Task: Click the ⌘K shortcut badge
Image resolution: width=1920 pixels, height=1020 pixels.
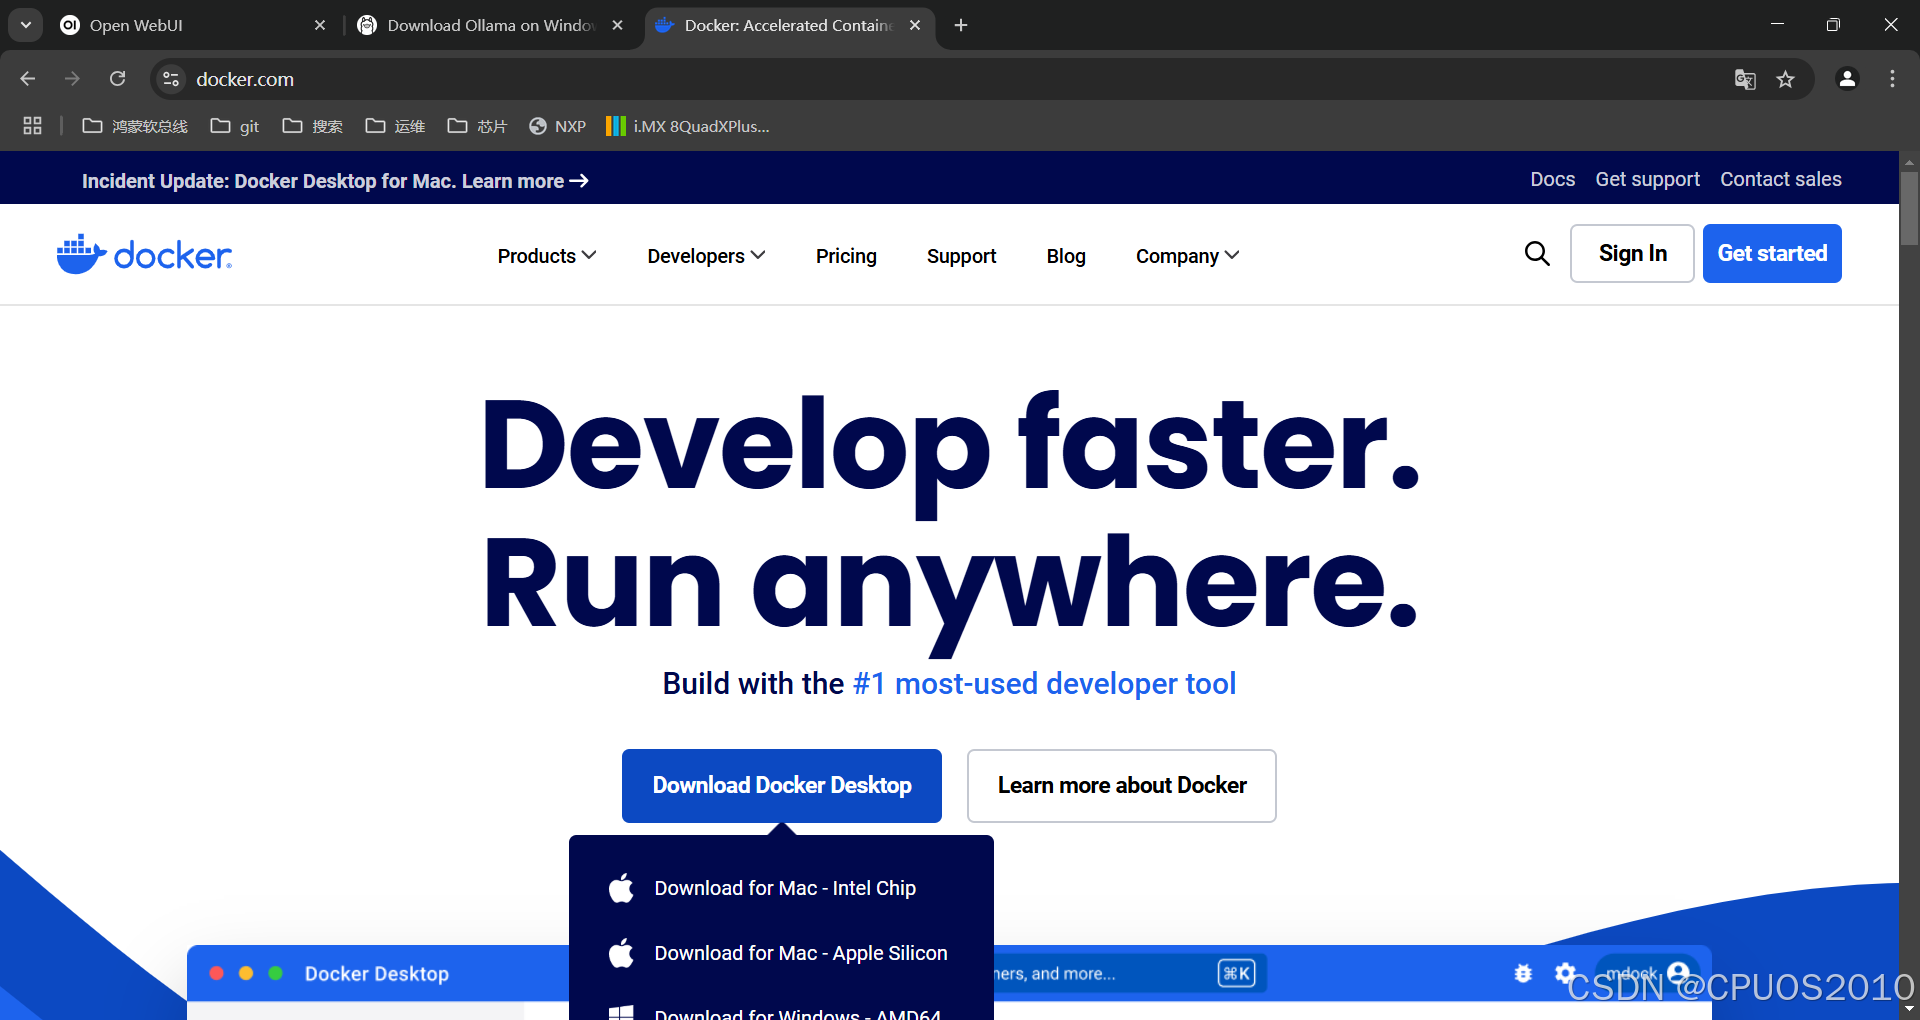Action: 1236,973
